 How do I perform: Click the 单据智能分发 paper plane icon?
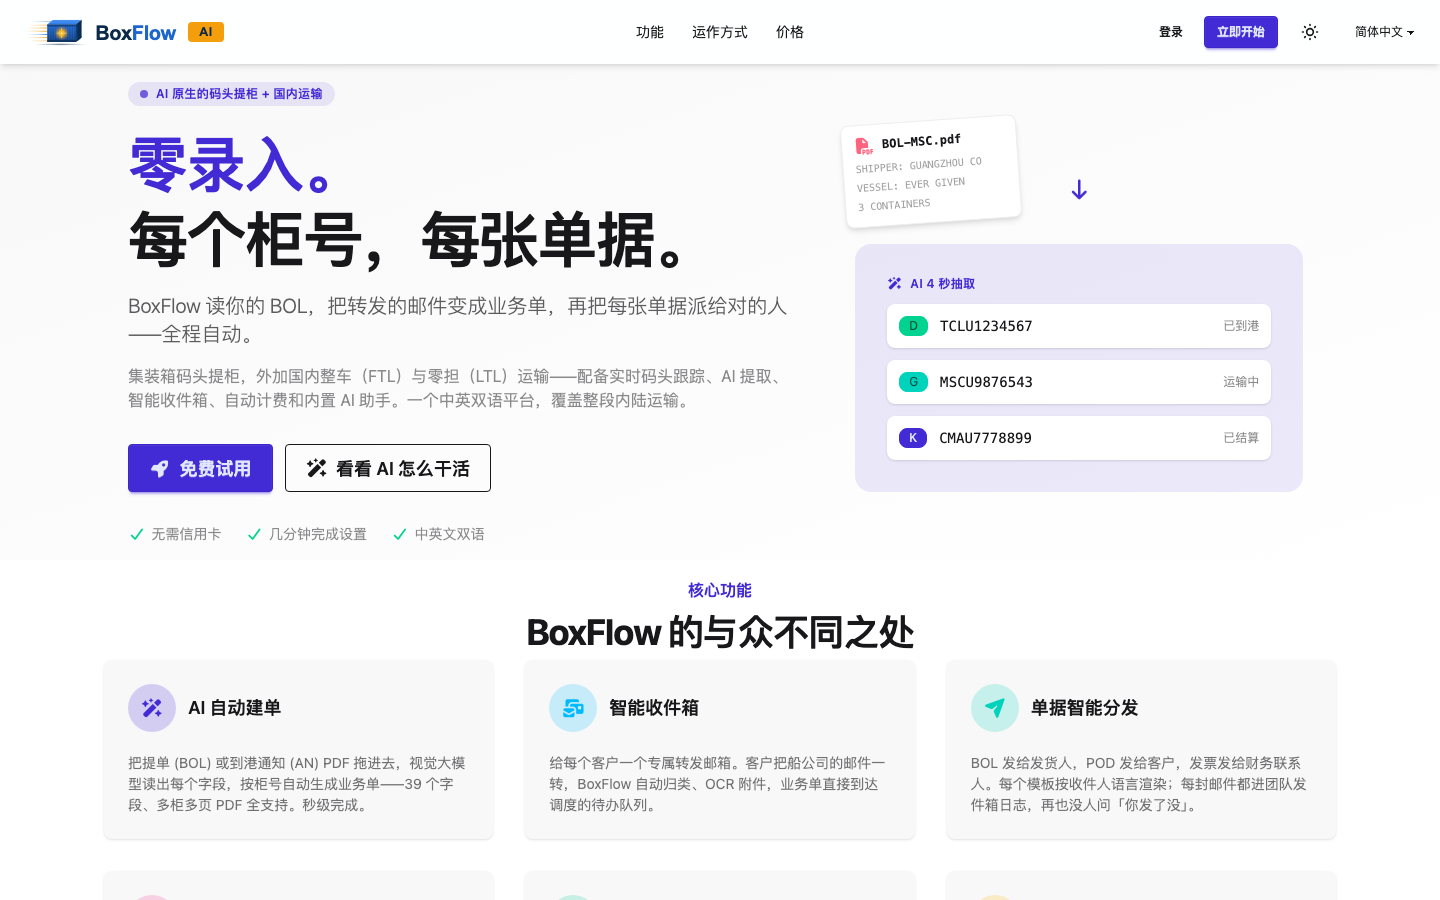point(995,708)
